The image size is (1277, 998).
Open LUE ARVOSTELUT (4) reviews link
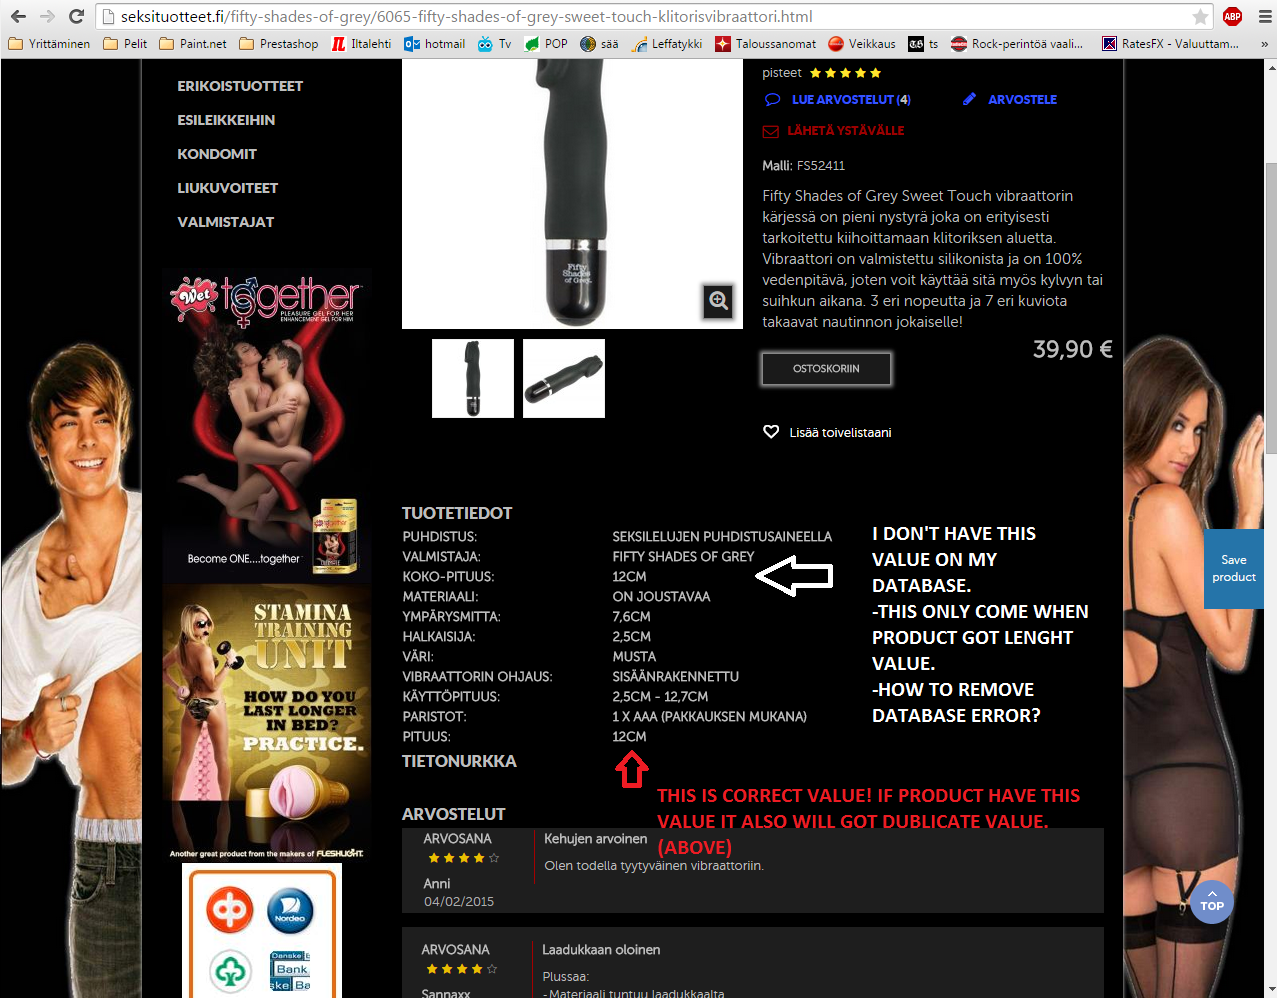838,99
